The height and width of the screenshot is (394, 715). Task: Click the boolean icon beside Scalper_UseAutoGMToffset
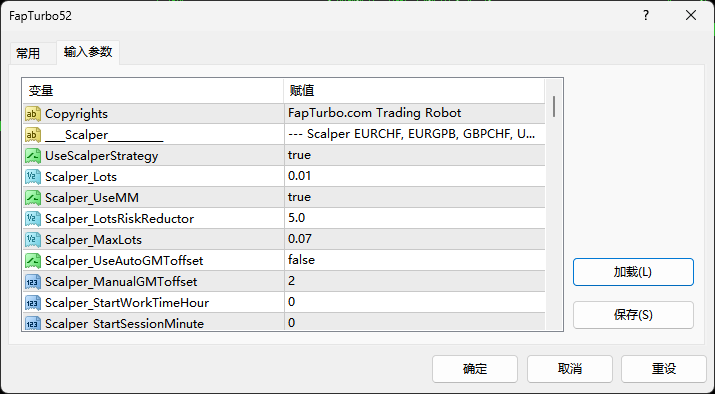[33, 260]
